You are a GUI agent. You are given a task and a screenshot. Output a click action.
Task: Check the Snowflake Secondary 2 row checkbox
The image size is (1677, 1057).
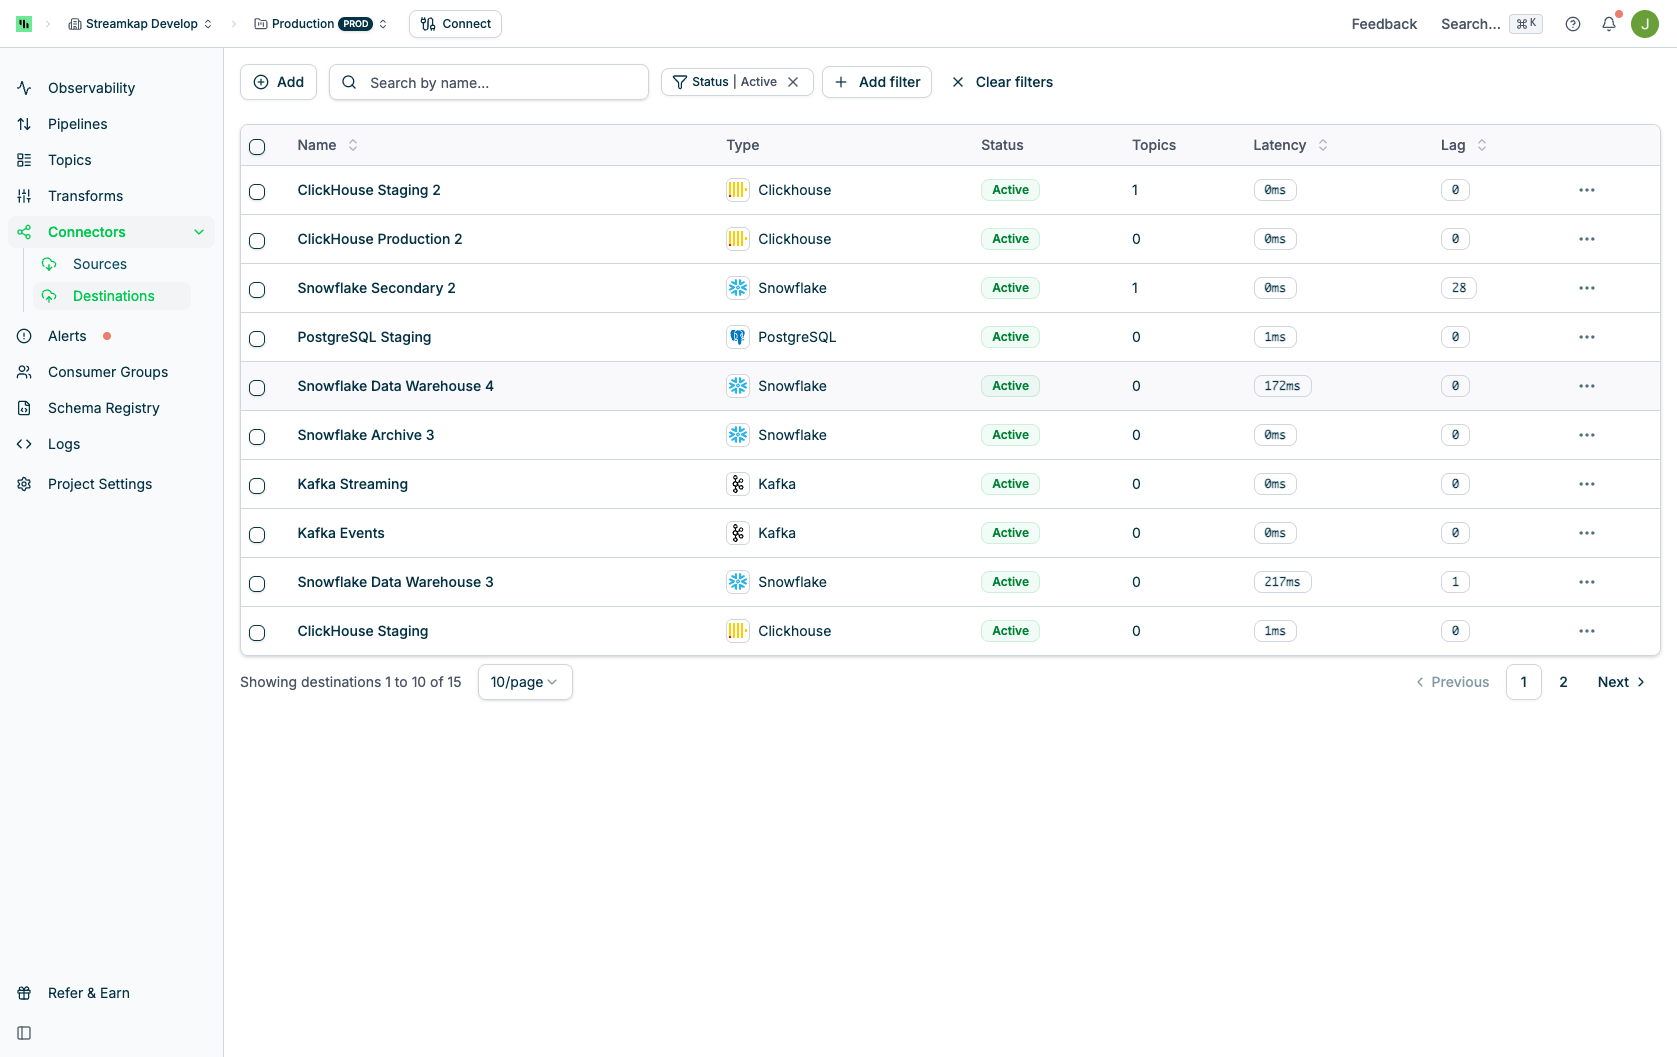click(x=257, y=290)
